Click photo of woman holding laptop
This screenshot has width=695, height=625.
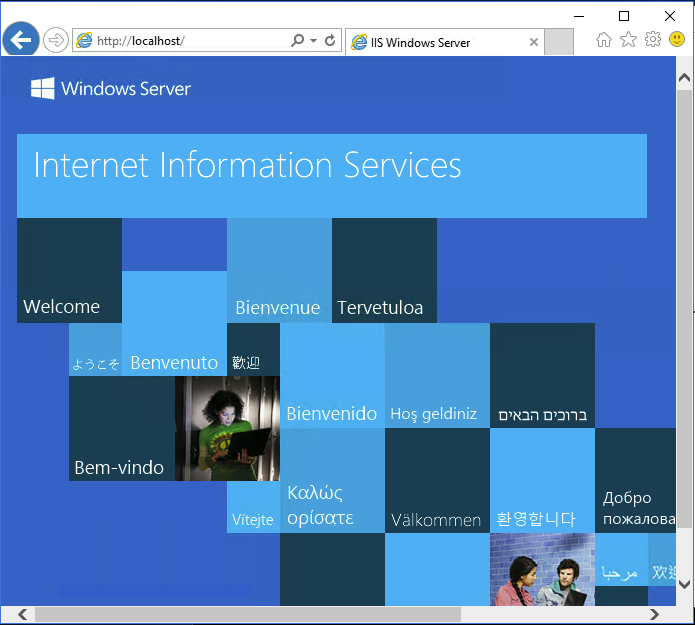[x=227, y=429]
